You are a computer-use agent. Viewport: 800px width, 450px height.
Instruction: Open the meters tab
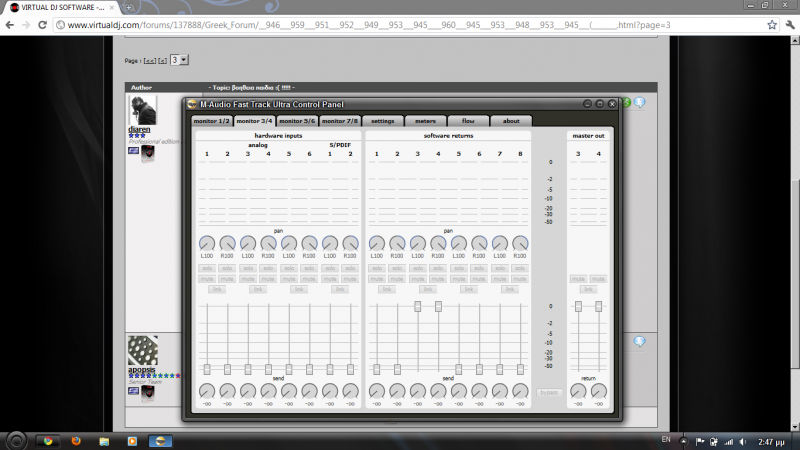(426, 121)
